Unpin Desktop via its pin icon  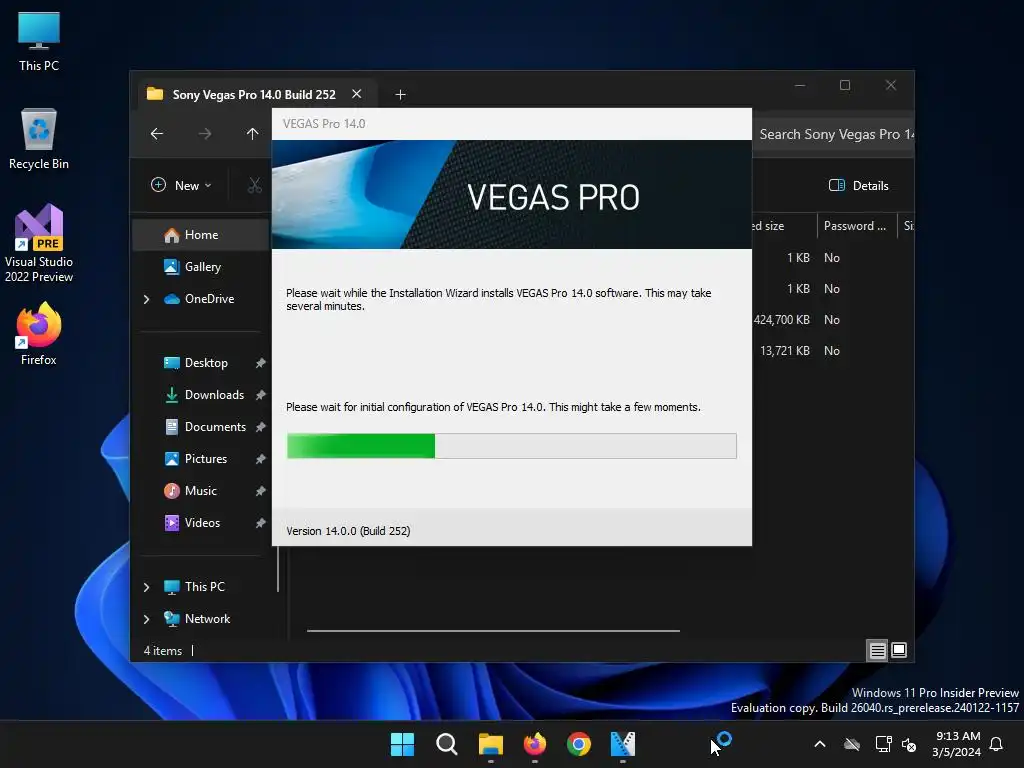pos(261,363)
